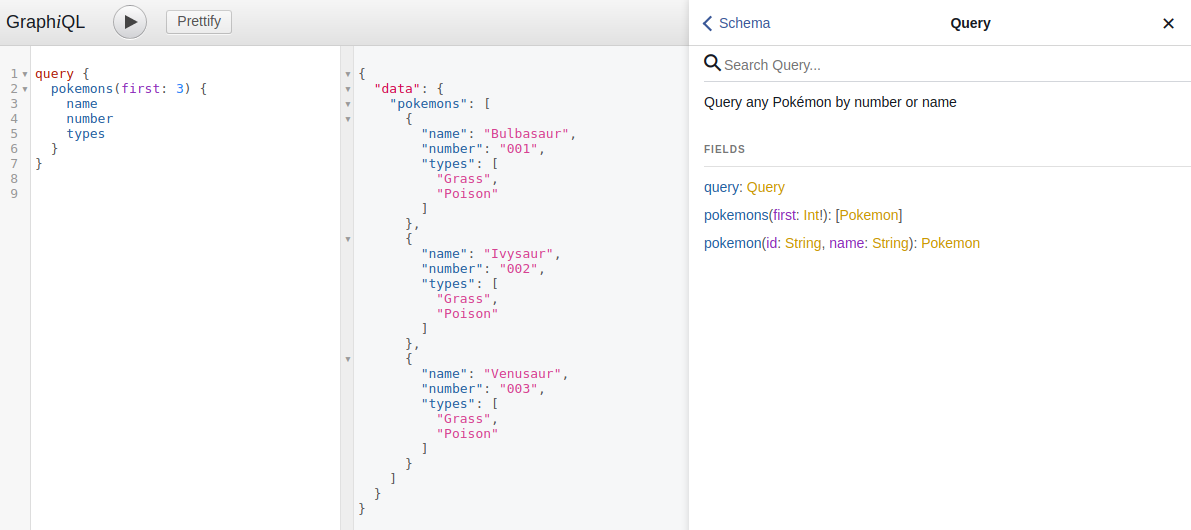1191x530 pixels.
Task: Click the "001" number value
Action: pyautogui.click(x=519, y=149)
